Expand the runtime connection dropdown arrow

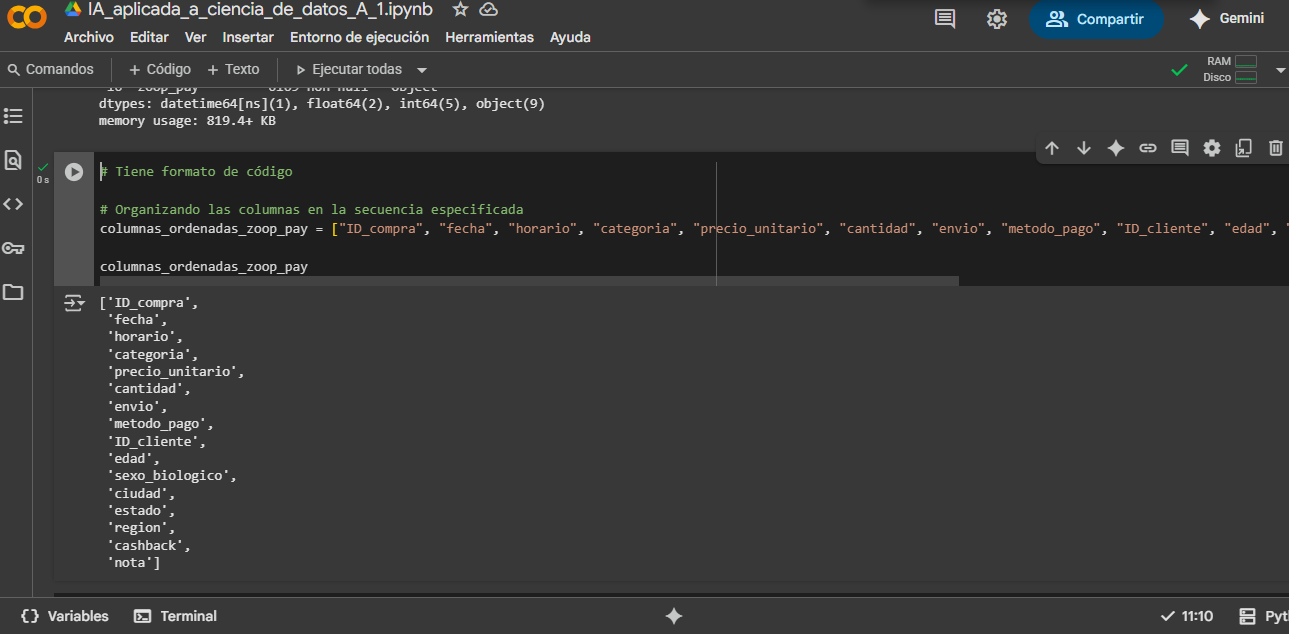pos(1281,70)
